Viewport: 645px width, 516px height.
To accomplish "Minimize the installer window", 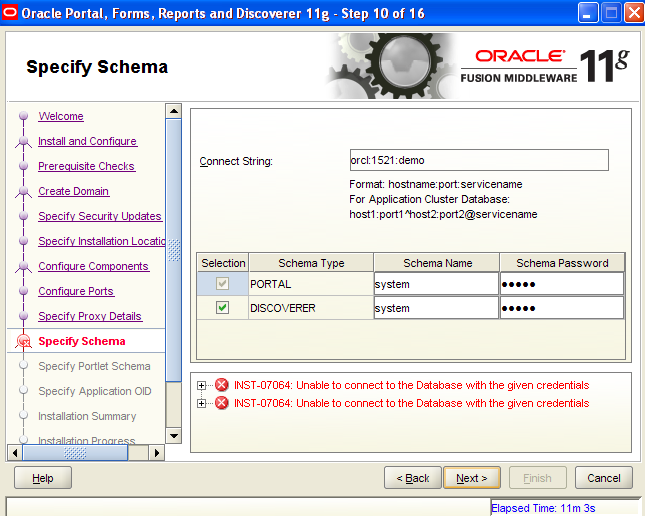I will (x=588, y=13).
